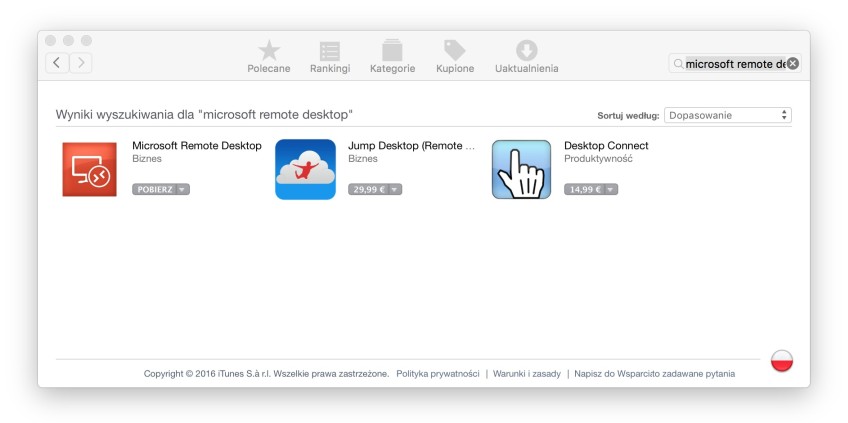Open the Warunki i zasady link

click(527, 374)
